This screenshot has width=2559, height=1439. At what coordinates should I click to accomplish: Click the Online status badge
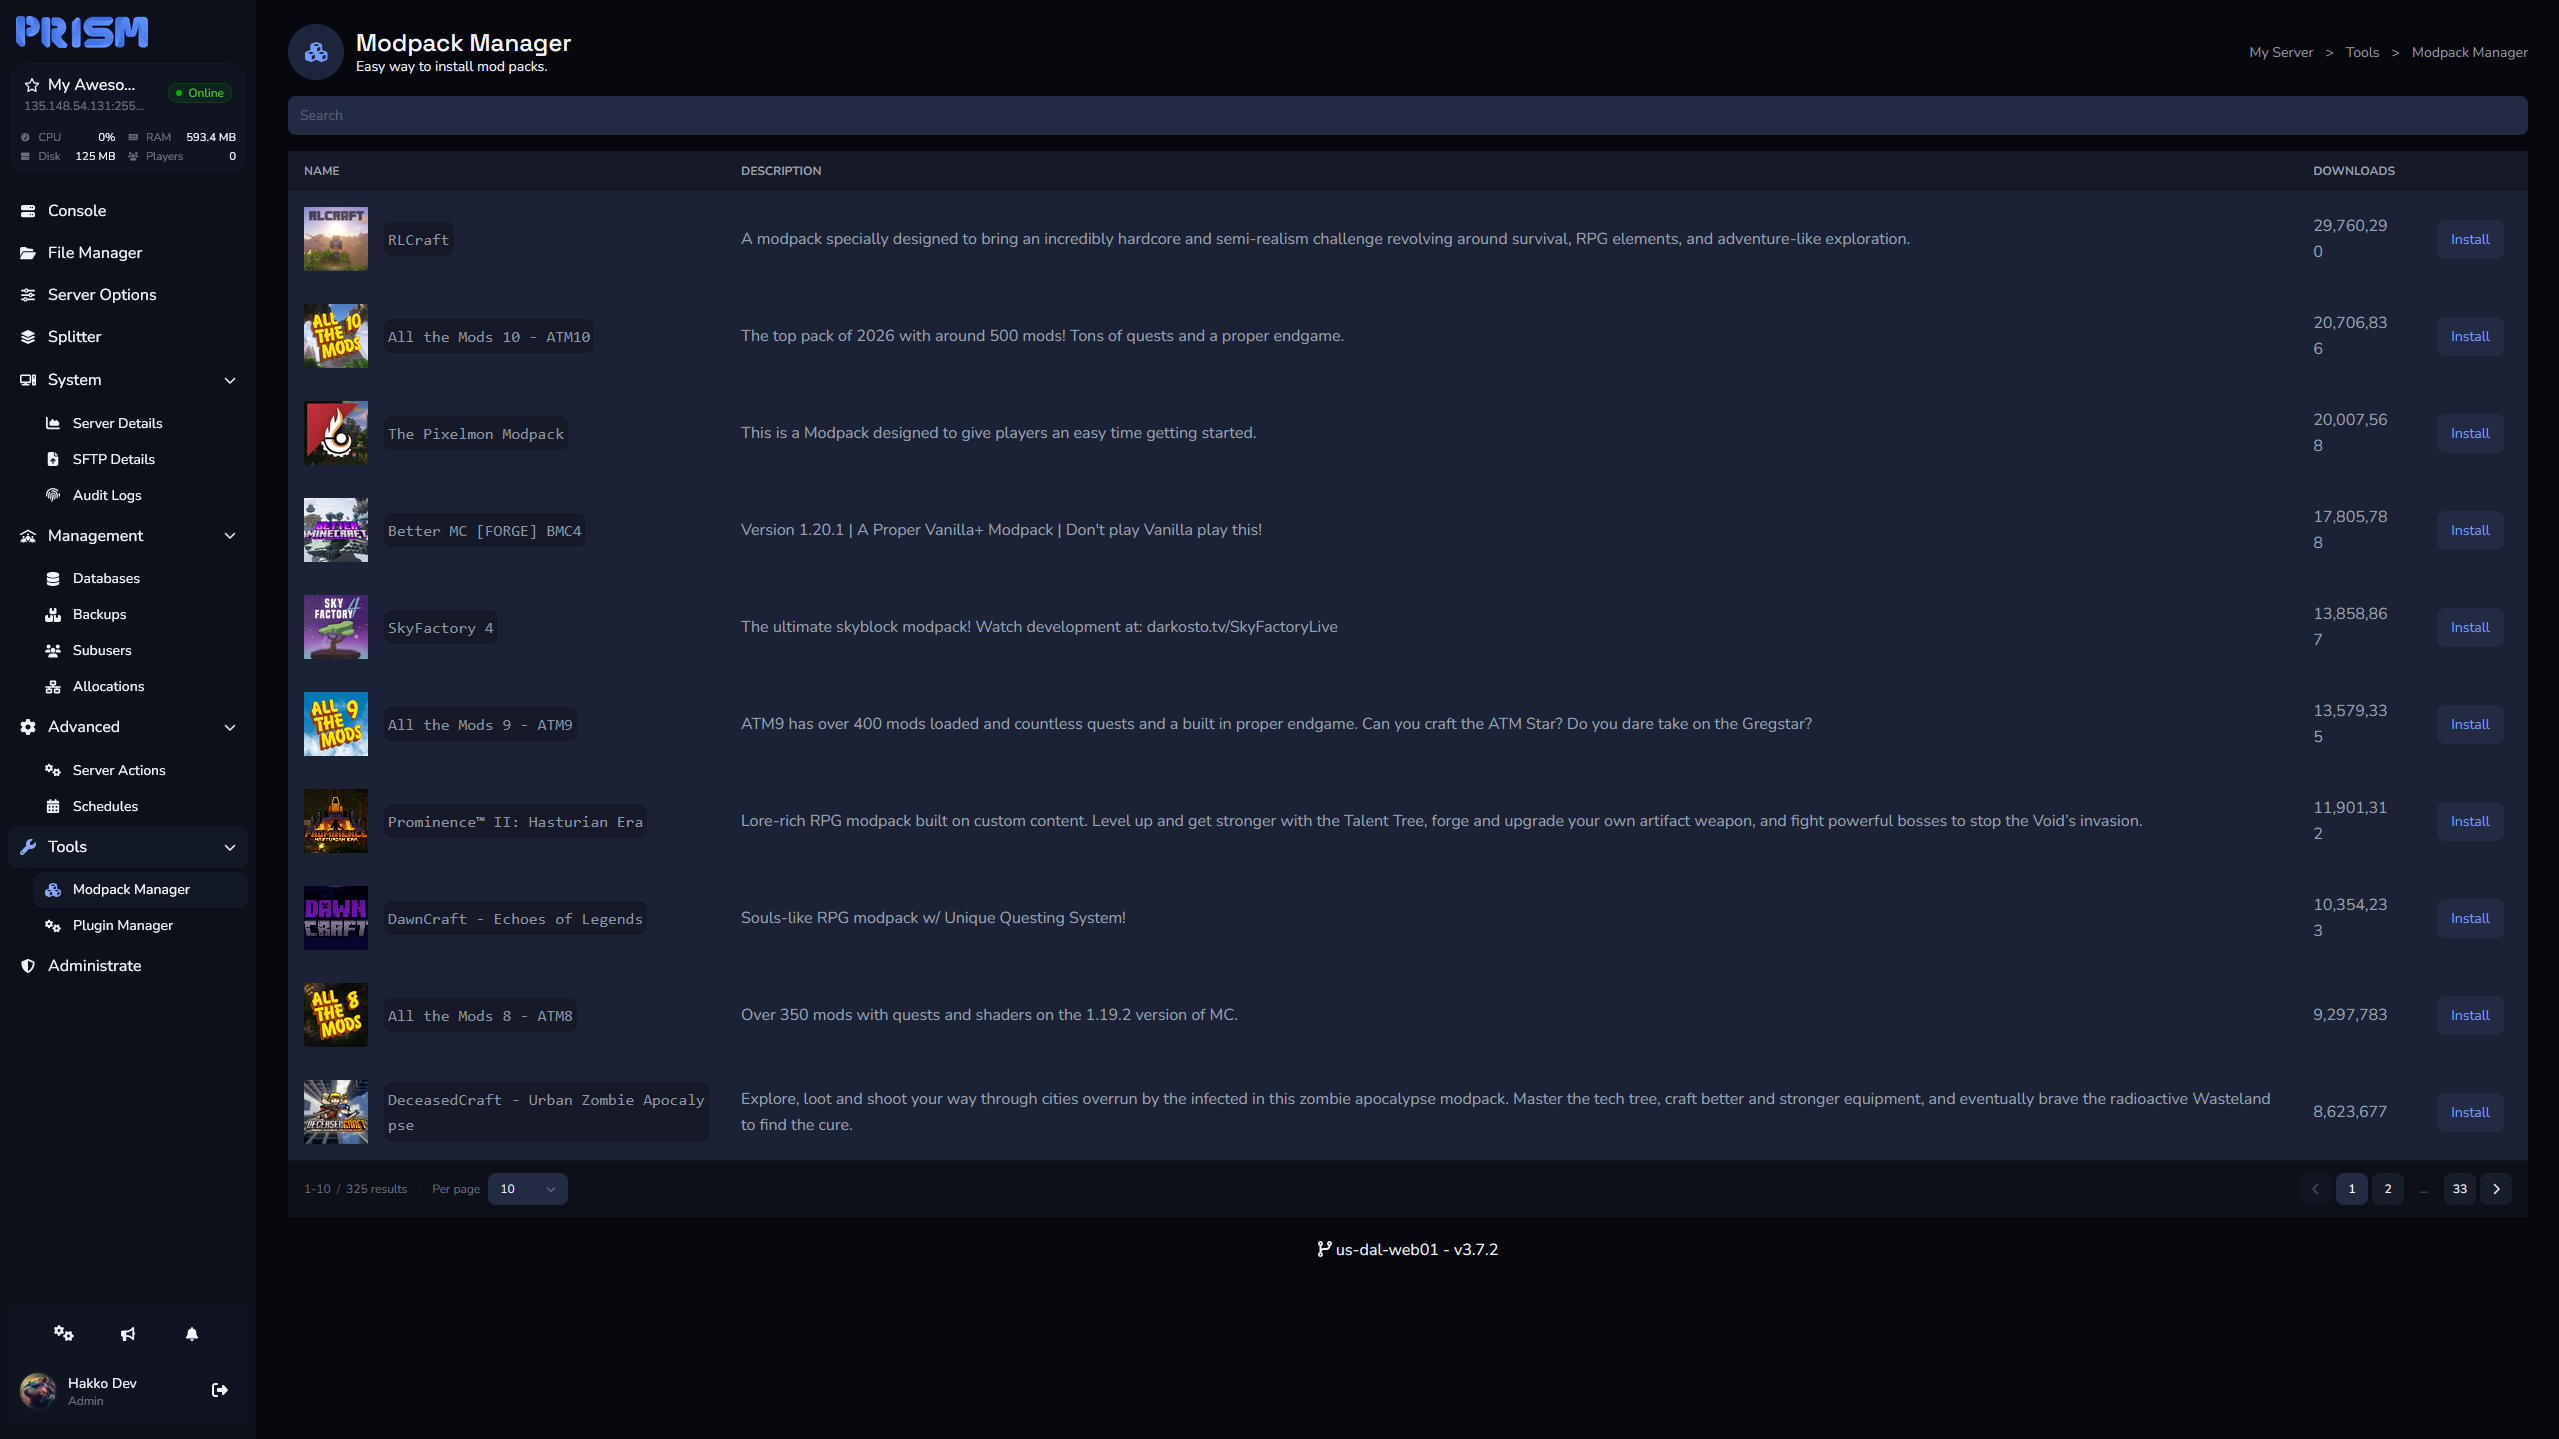[x=200, y=93]
